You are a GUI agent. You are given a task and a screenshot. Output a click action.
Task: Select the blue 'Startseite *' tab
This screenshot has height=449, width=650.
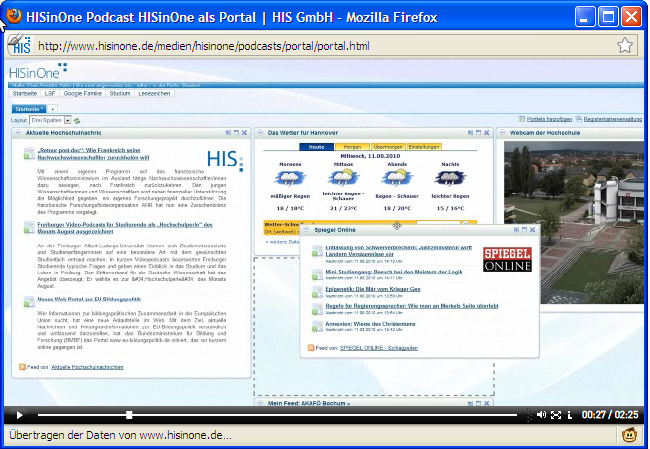tap(29, 109)
